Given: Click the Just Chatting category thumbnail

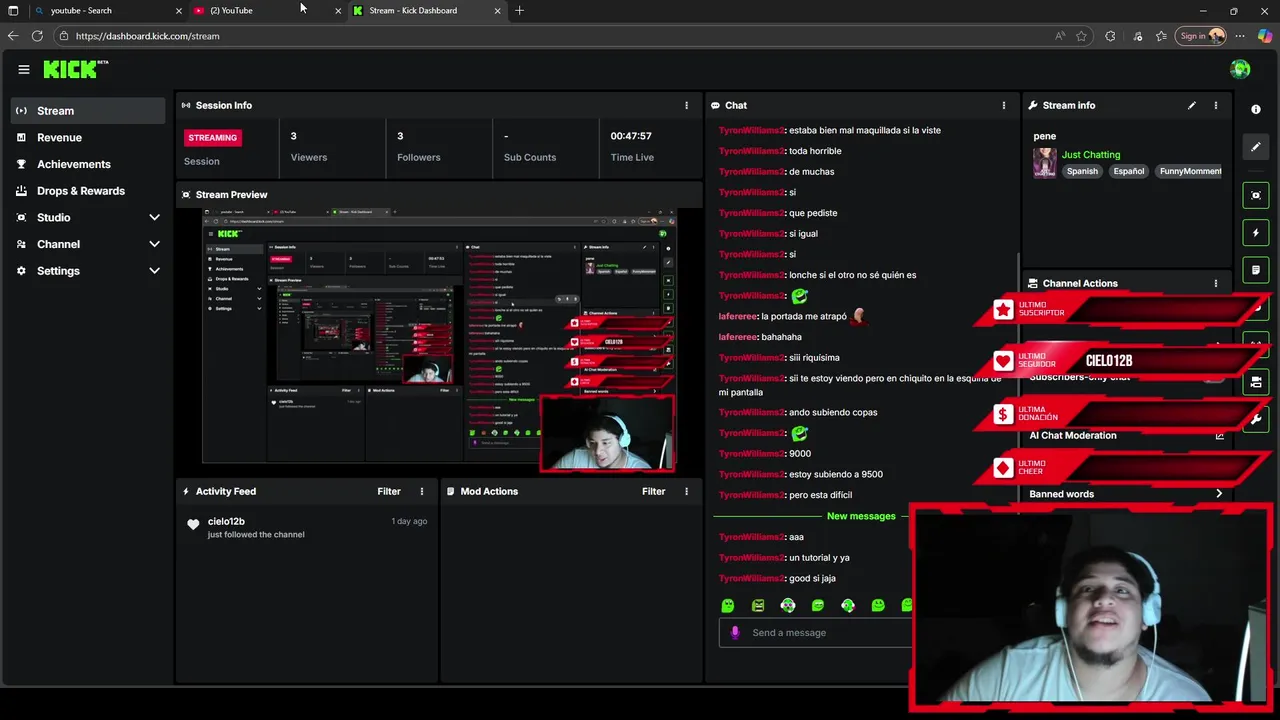Looking at the screenshot, I should tap(1045, 163).
